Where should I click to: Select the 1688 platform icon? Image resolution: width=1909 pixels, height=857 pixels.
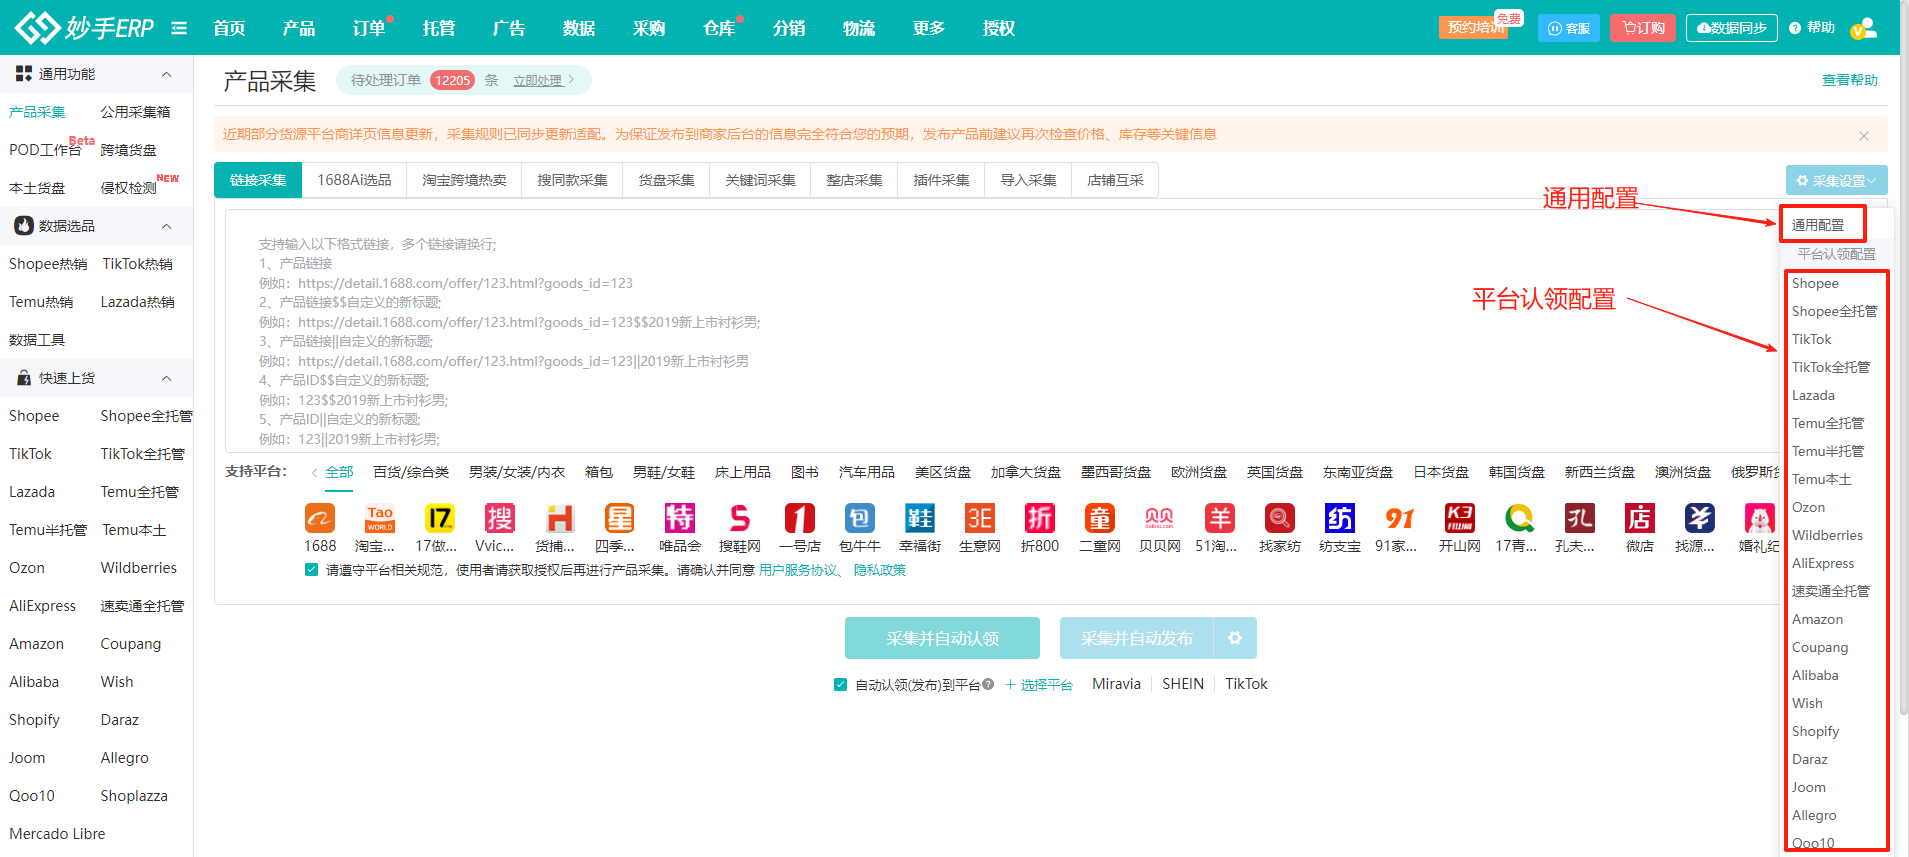tap(320, 518)
